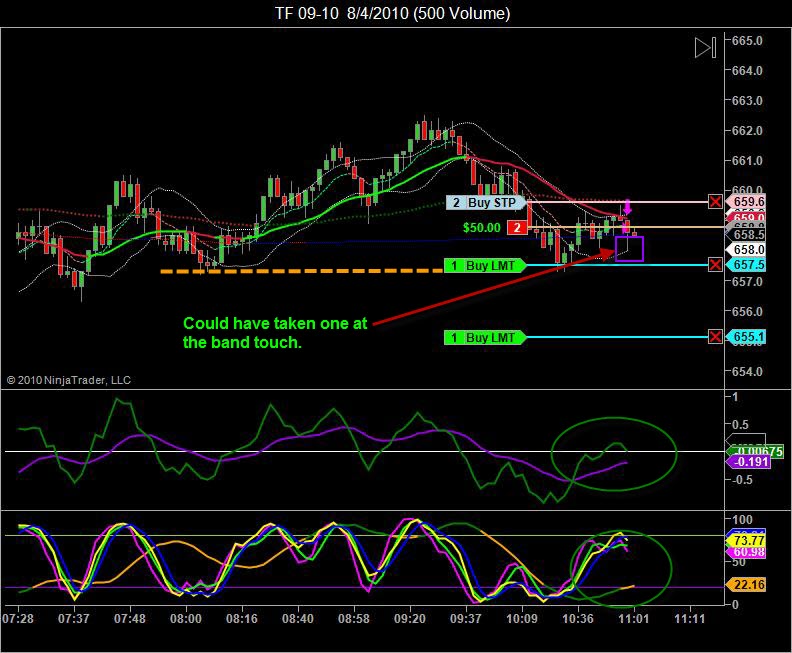Click the 11:01 time axis label

click(x=634, y=619)
